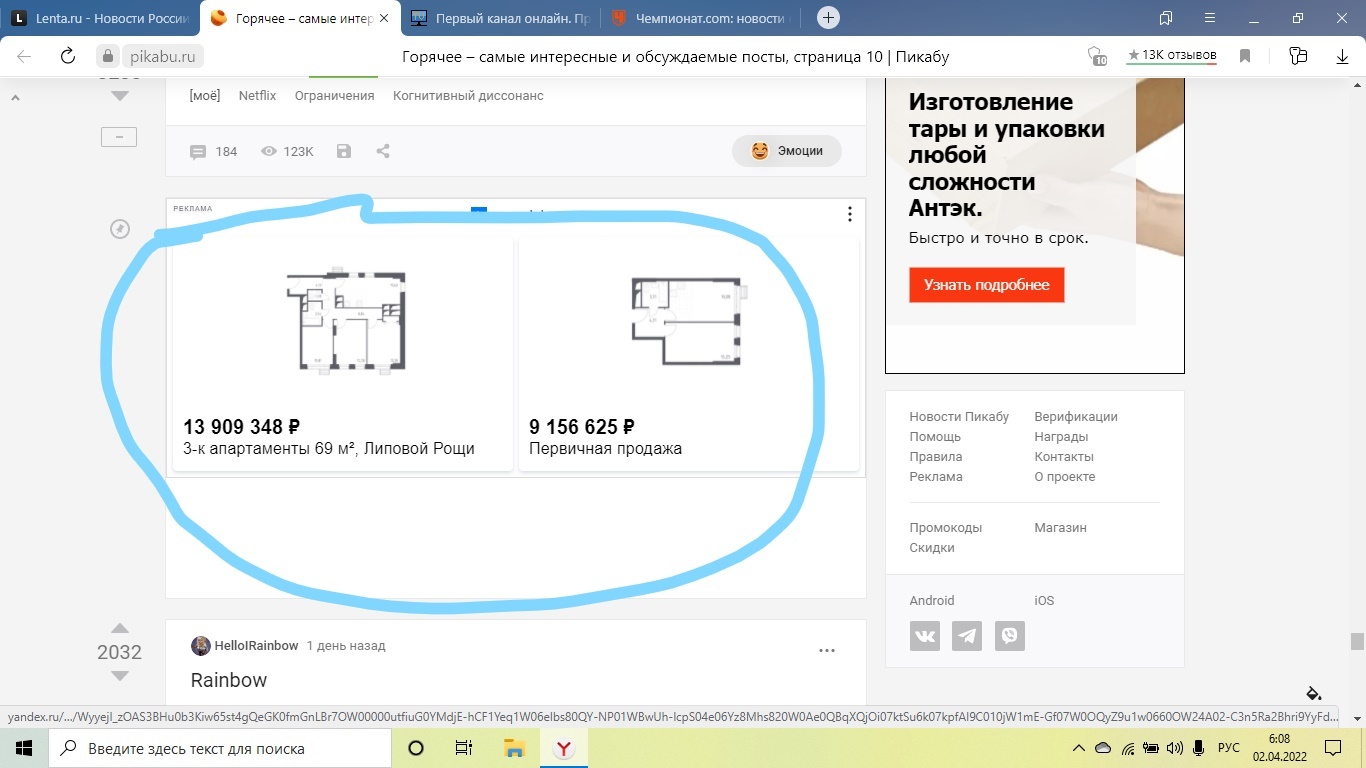The height and width of the screenshot is (768, 1366).
Task: Open the Магазин link
Action: [x=1060, y=528]
